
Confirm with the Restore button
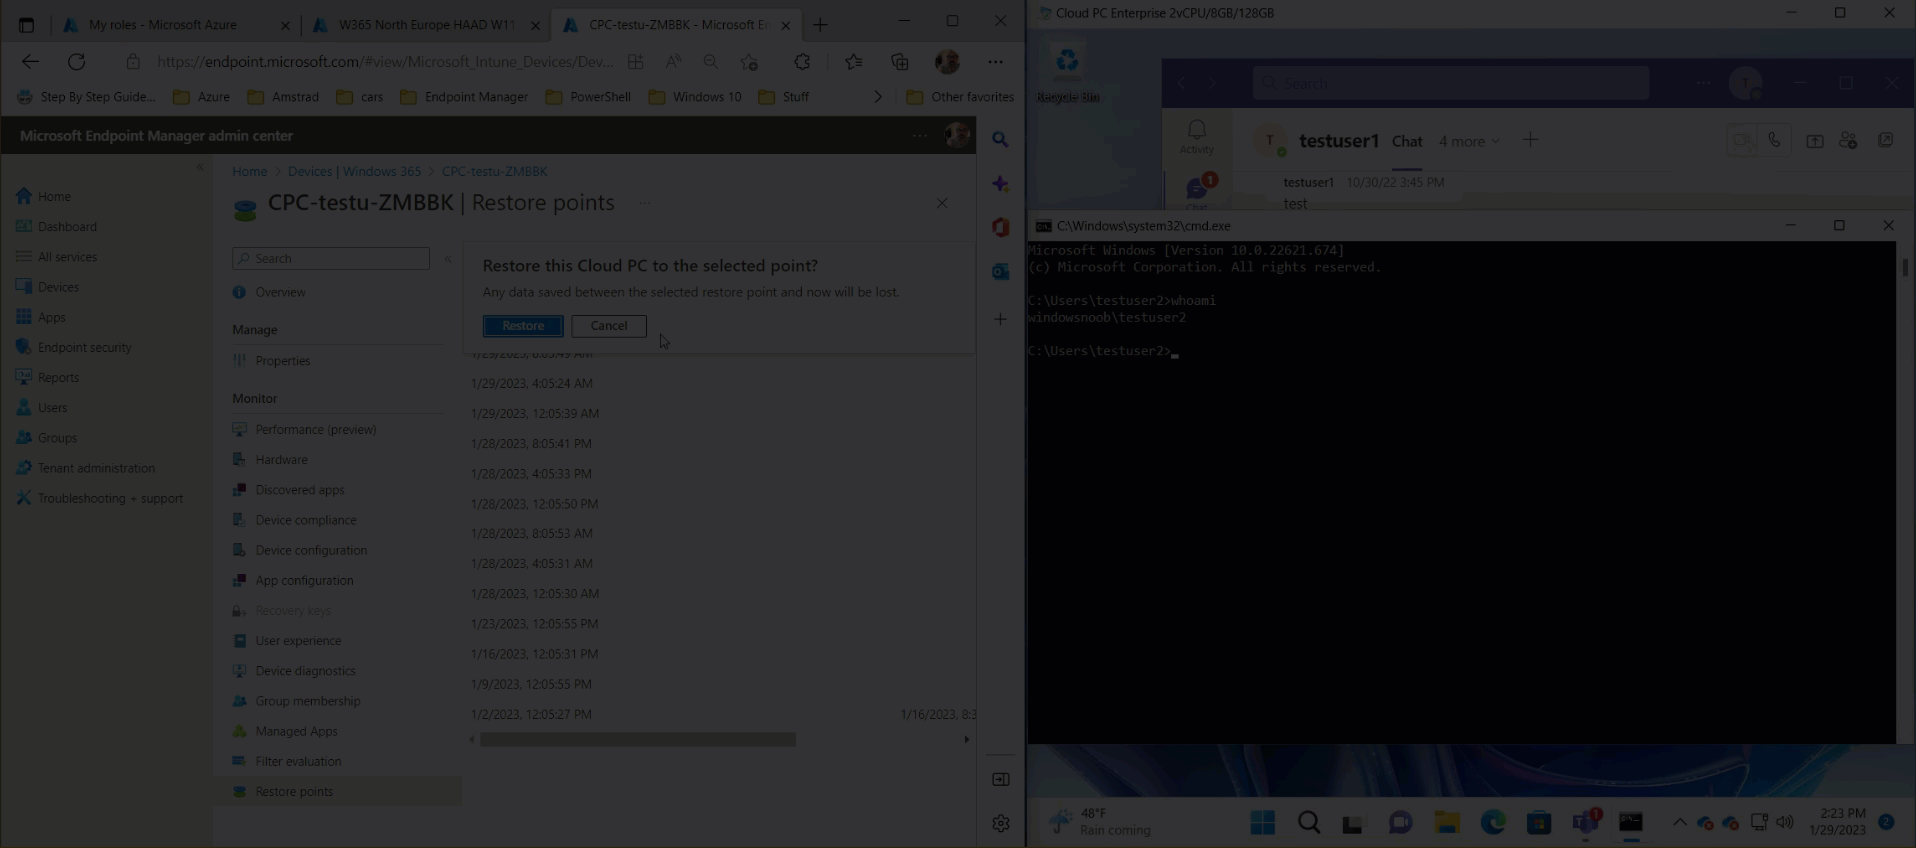pyautogui.click(x=523, y=326)
